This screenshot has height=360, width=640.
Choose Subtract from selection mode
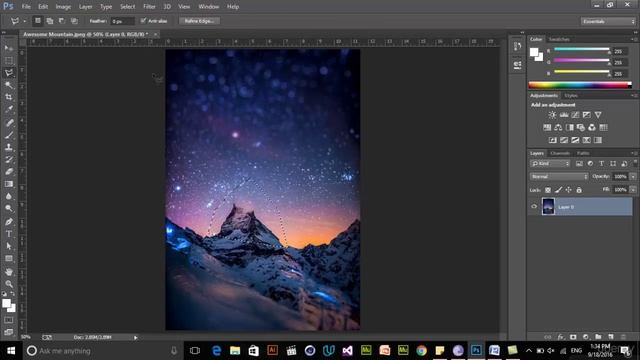62,21
